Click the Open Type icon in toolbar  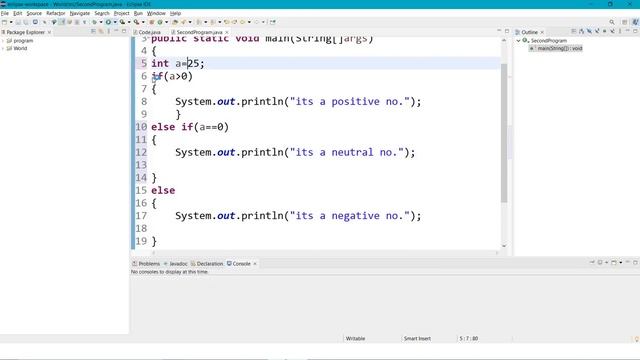(175, 22)
